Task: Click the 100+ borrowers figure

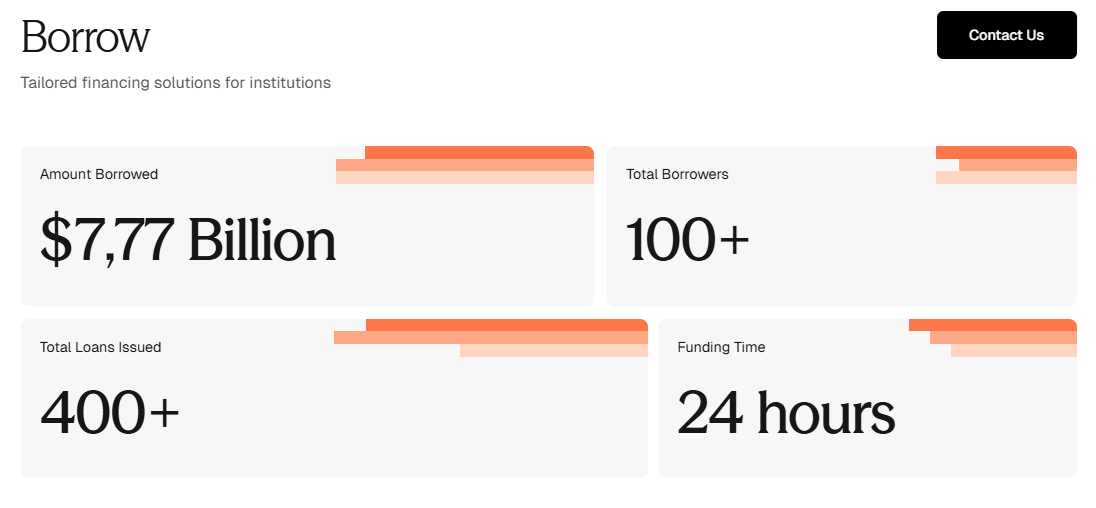Action: (x=688, y=241)
